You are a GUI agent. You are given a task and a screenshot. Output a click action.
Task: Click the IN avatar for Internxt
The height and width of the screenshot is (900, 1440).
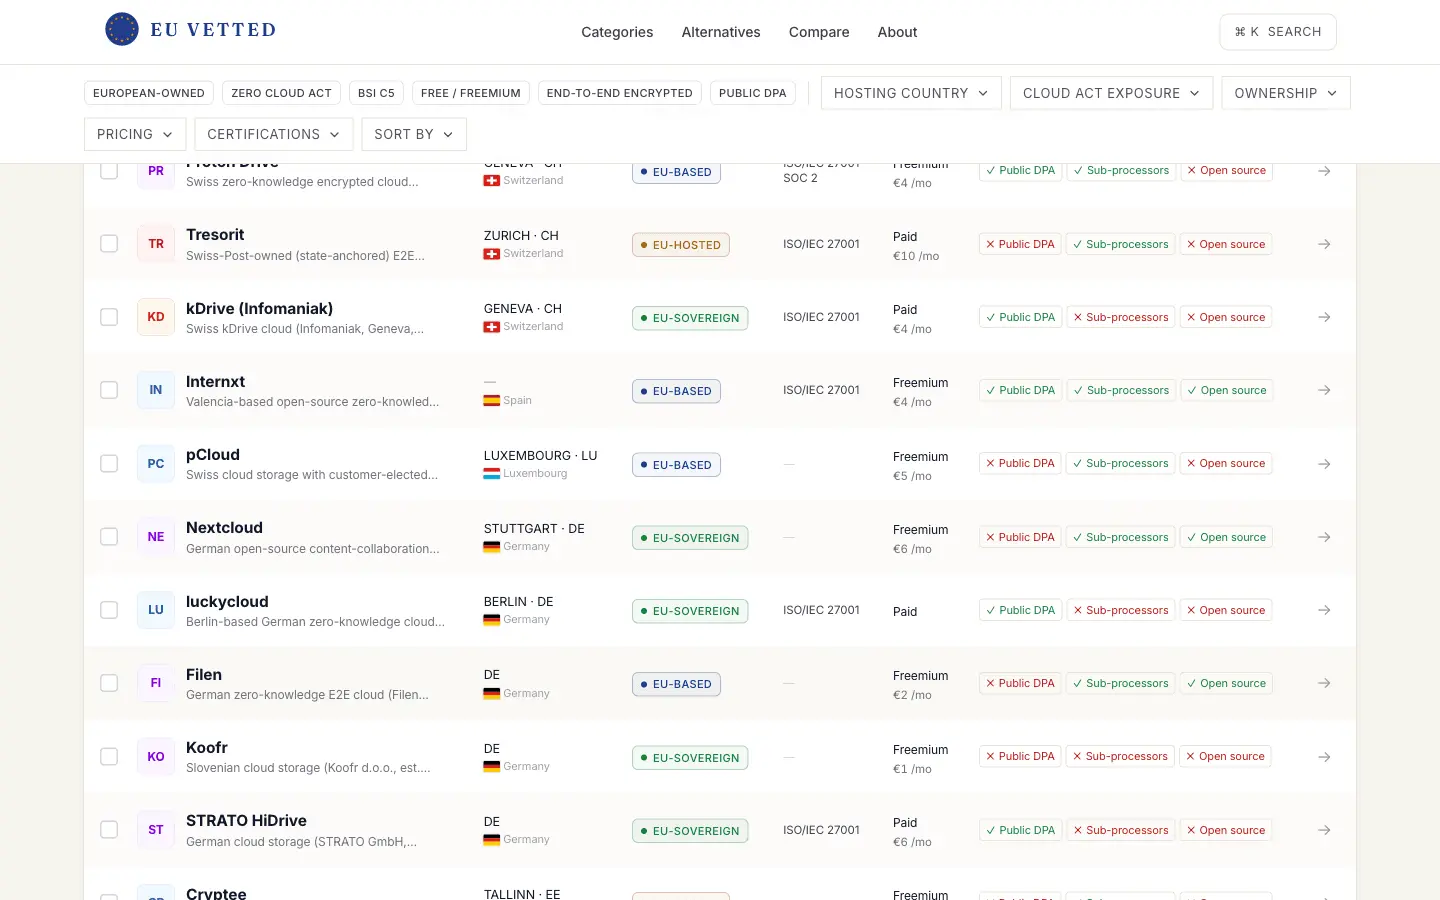pyautogui.click(x=156, y=390)
